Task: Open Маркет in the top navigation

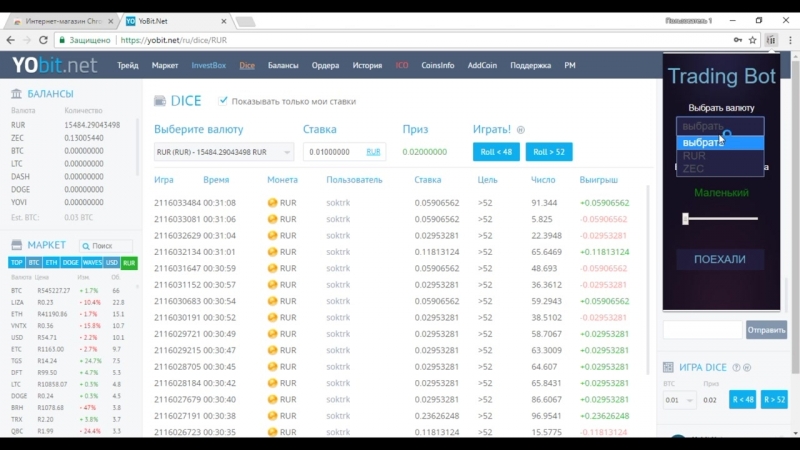Action: (165, 65)
